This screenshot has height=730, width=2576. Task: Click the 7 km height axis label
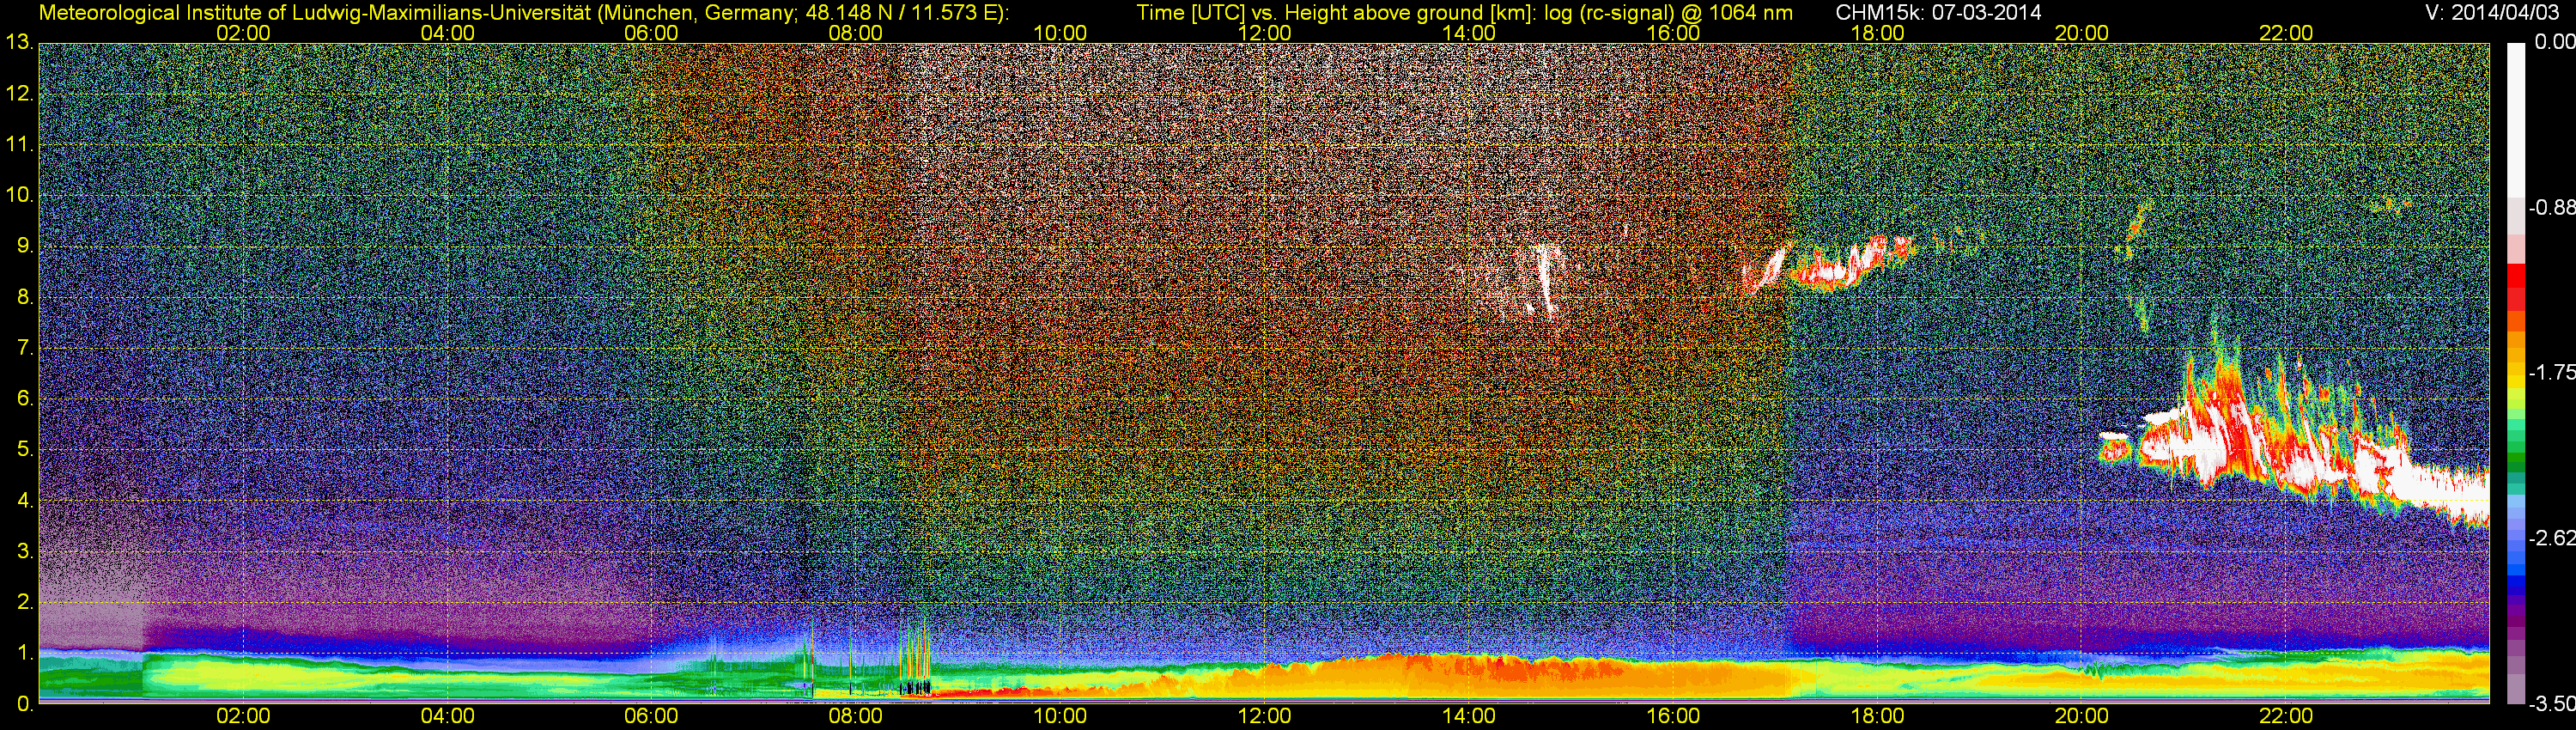(x=25, y=348)
